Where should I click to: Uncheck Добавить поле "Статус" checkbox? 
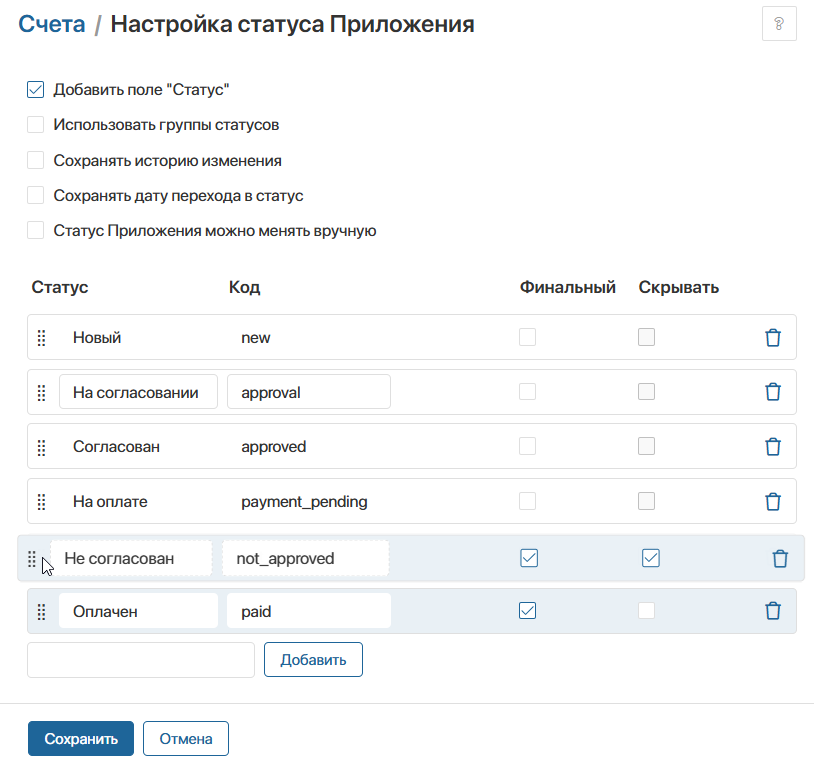click(x=35, y=89)
